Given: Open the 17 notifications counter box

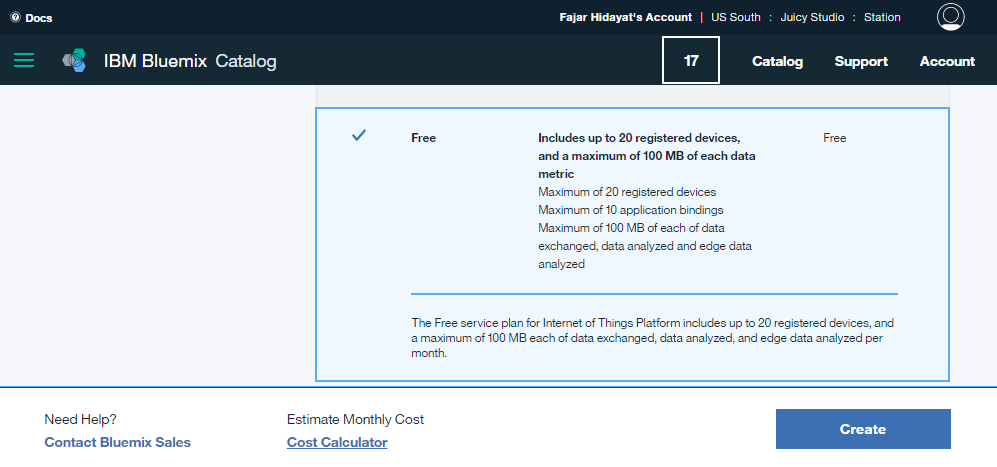Looking at the screenshot, I should coord(691,60).
